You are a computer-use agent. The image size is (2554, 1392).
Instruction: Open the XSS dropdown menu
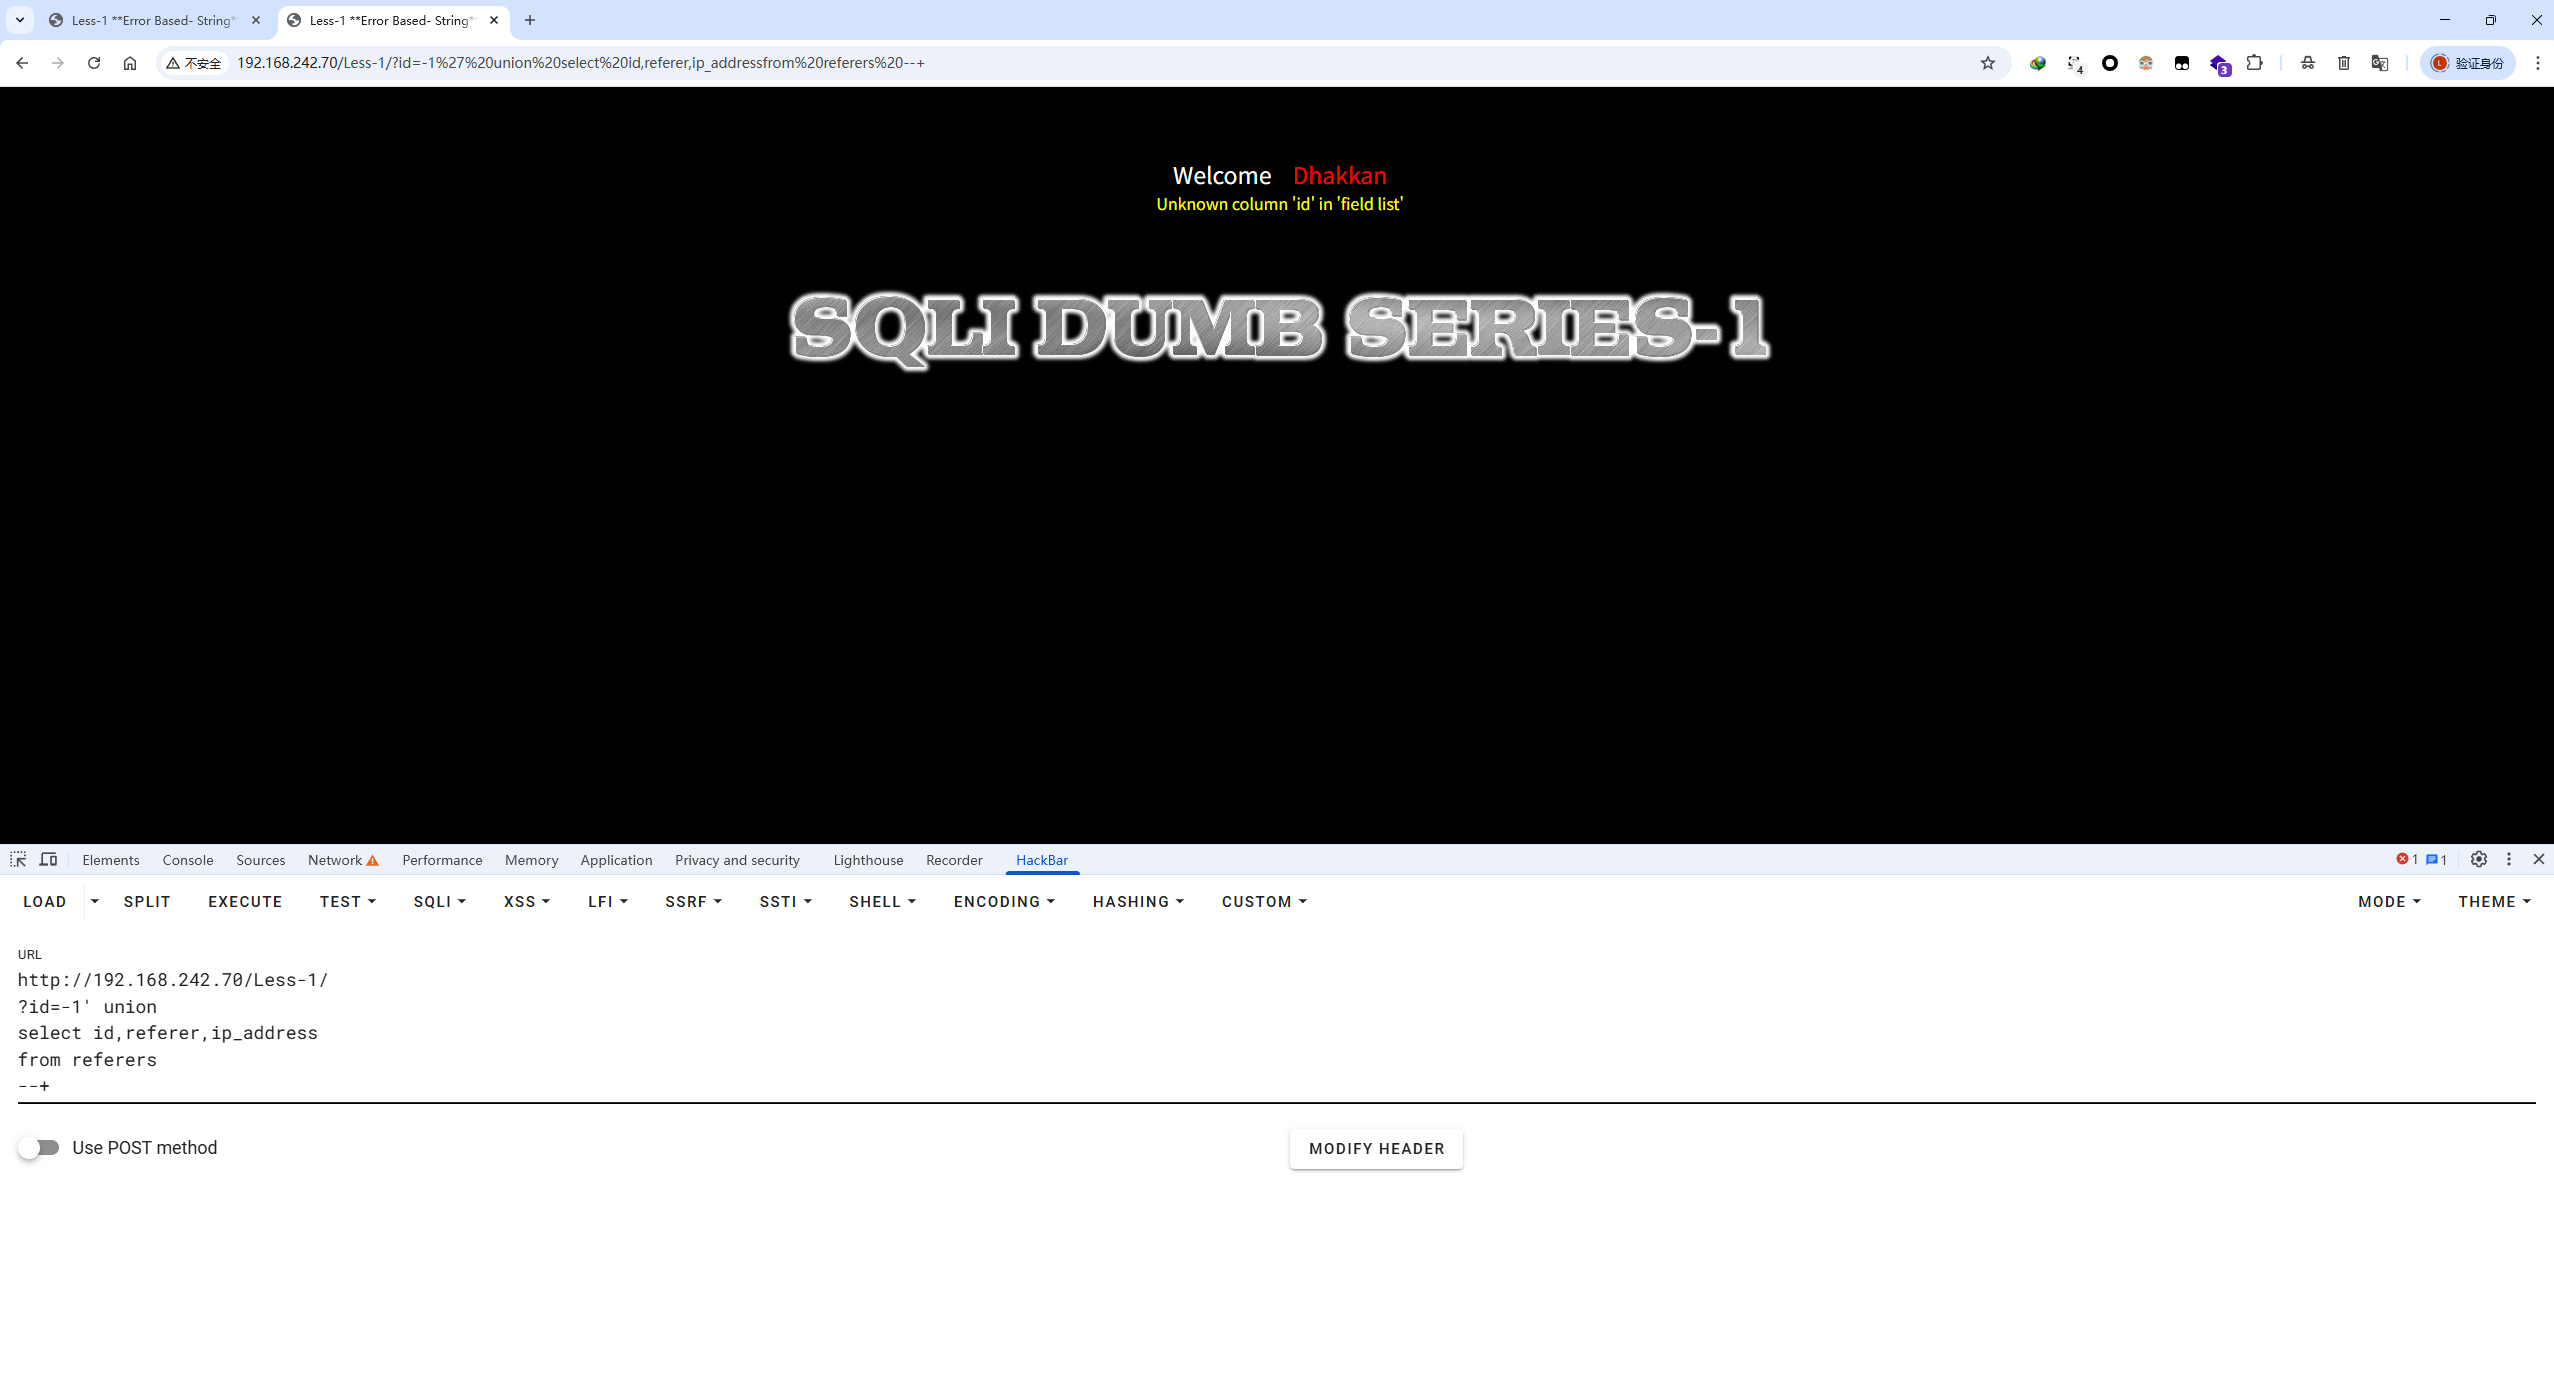(527, 901)
